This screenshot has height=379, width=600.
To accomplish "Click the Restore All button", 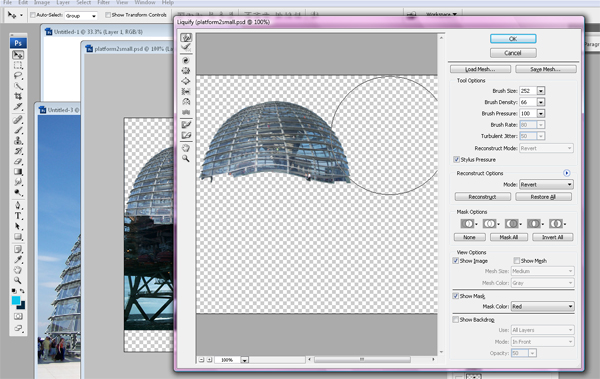I will pos(543,197).
